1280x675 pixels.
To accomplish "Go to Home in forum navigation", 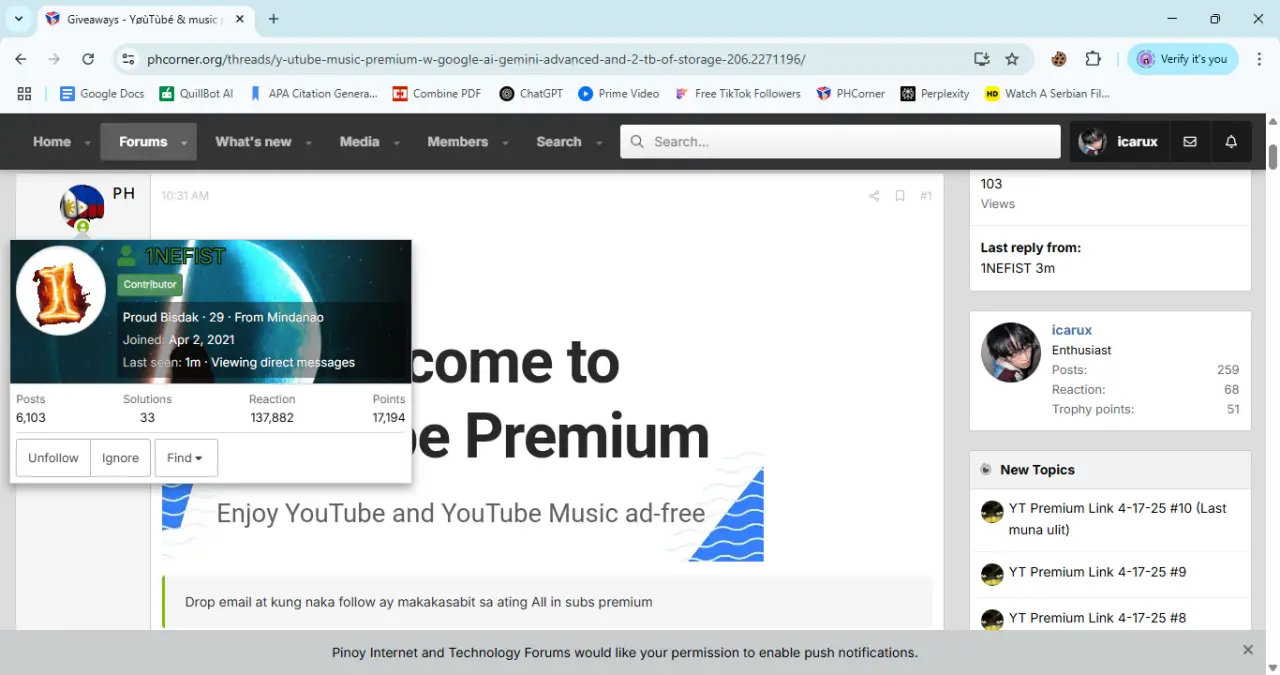I will (52, 142).
